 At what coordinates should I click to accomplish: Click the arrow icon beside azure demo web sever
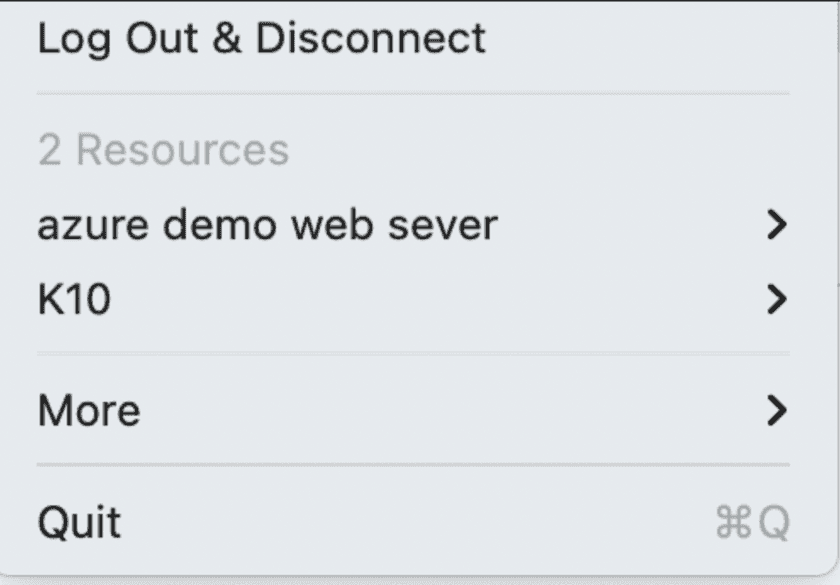pos(776,226)
